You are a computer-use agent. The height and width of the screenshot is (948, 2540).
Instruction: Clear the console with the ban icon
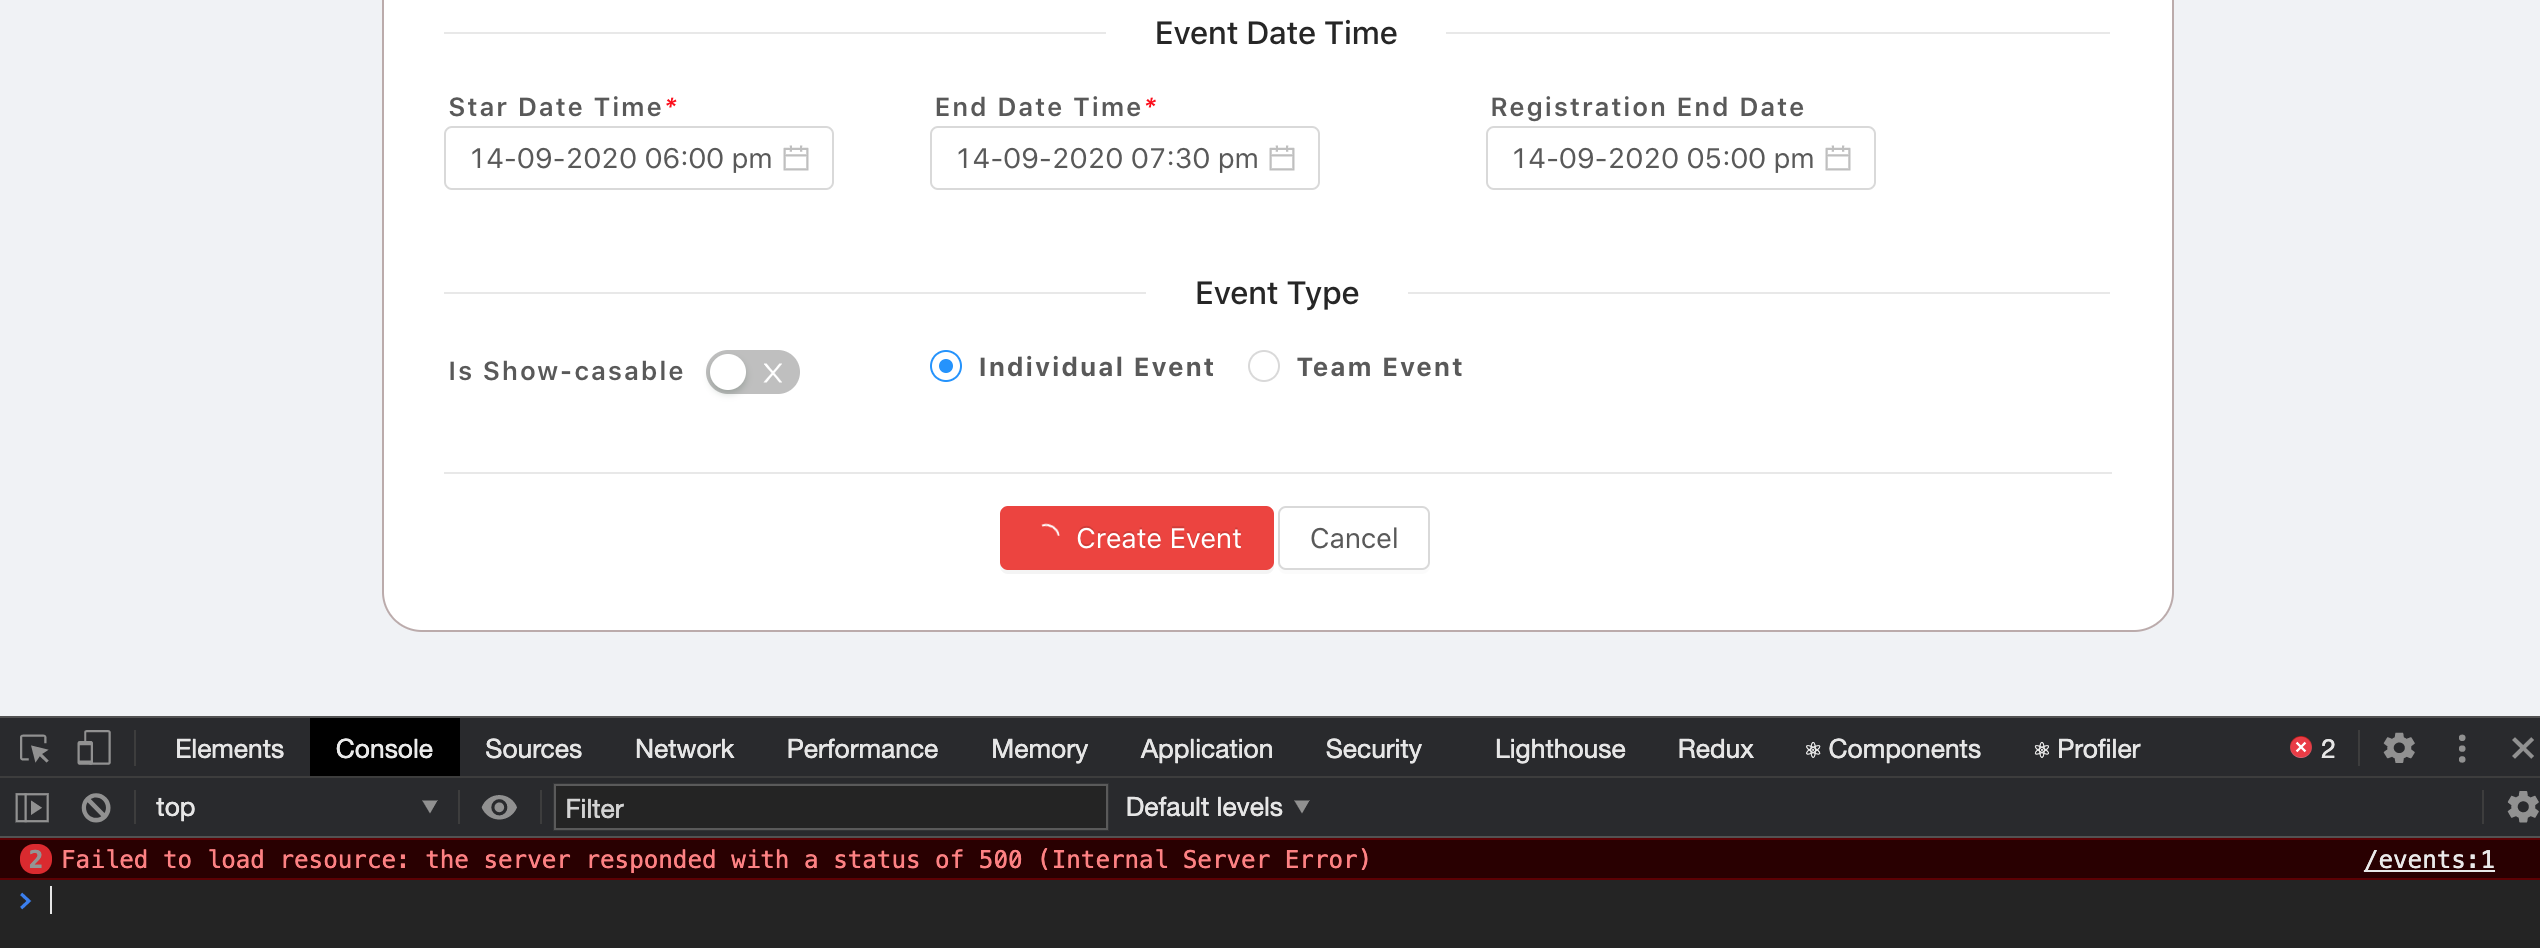pos(96,807)
